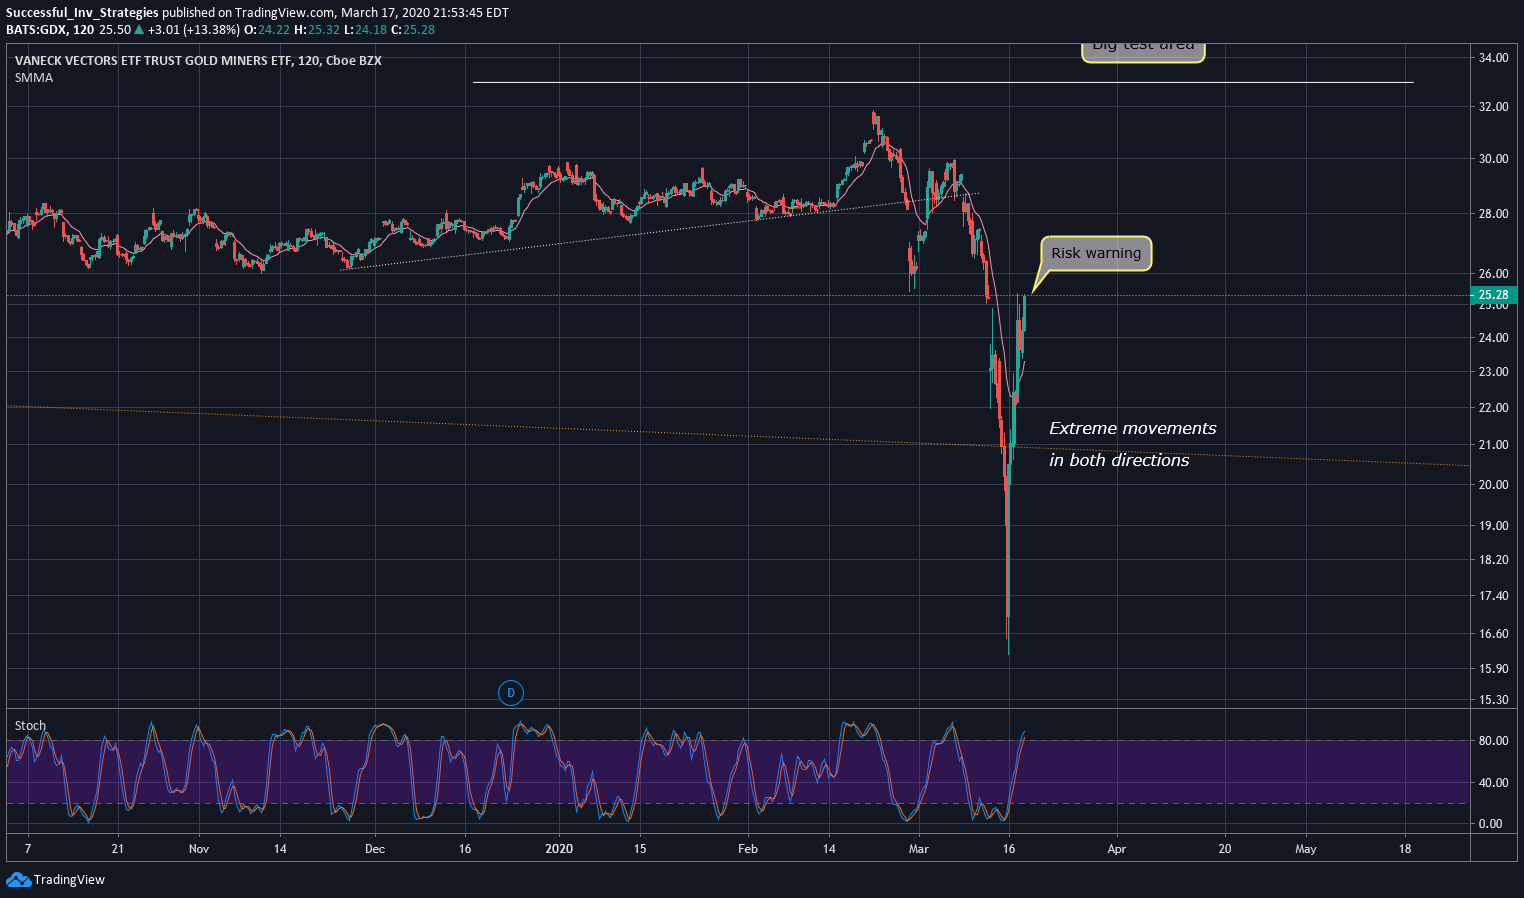
Task: Click the 2020 label on time axis
Action: (x=559, y=849)
